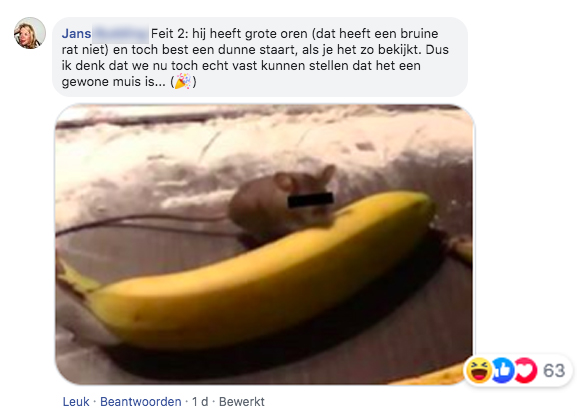The width and height of the screenshot is (585, 418).
Task: Click the 1 d timestamp
Action: point(200,402)
